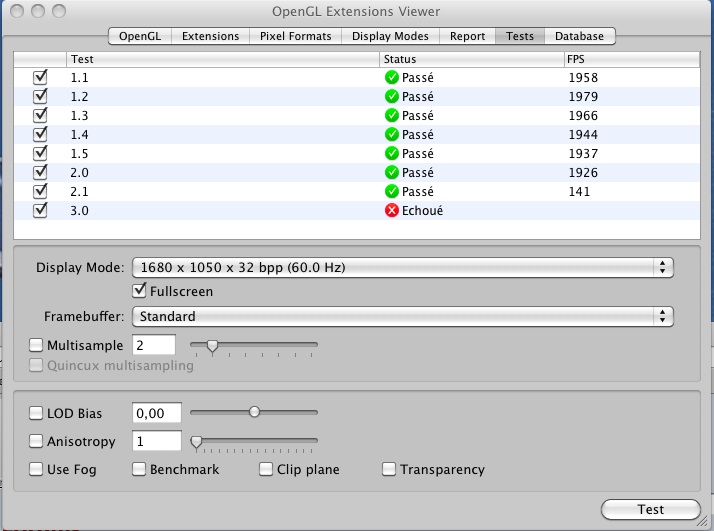Screen dimensions: 714x531
Task: Click the Anisotropy value field
Action: click(x=157, y=441)
